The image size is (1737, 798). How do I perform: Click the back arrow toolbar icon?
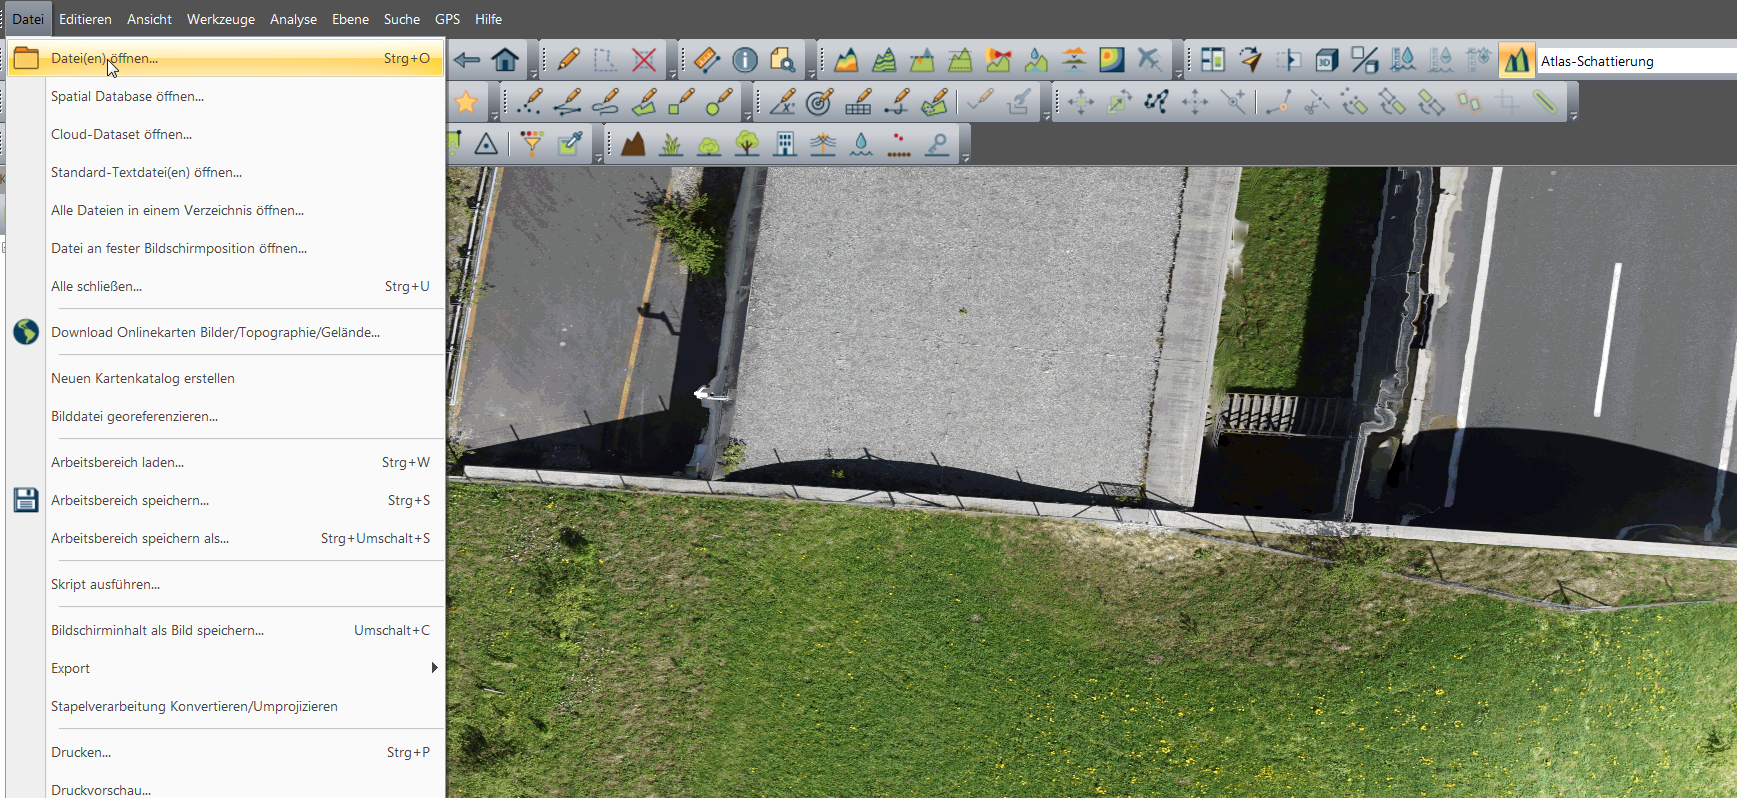pyautogui.click(x=467, y=60)
